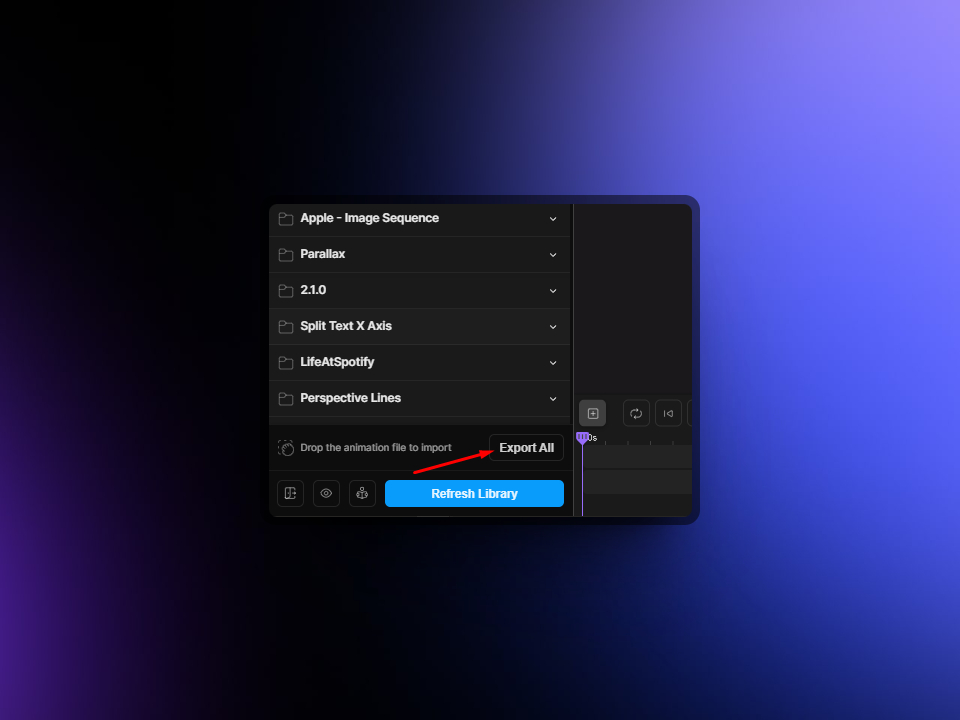Select the Split Text X Axis label
The width and height of the screenshot is (960, 720).
[346, 326]
